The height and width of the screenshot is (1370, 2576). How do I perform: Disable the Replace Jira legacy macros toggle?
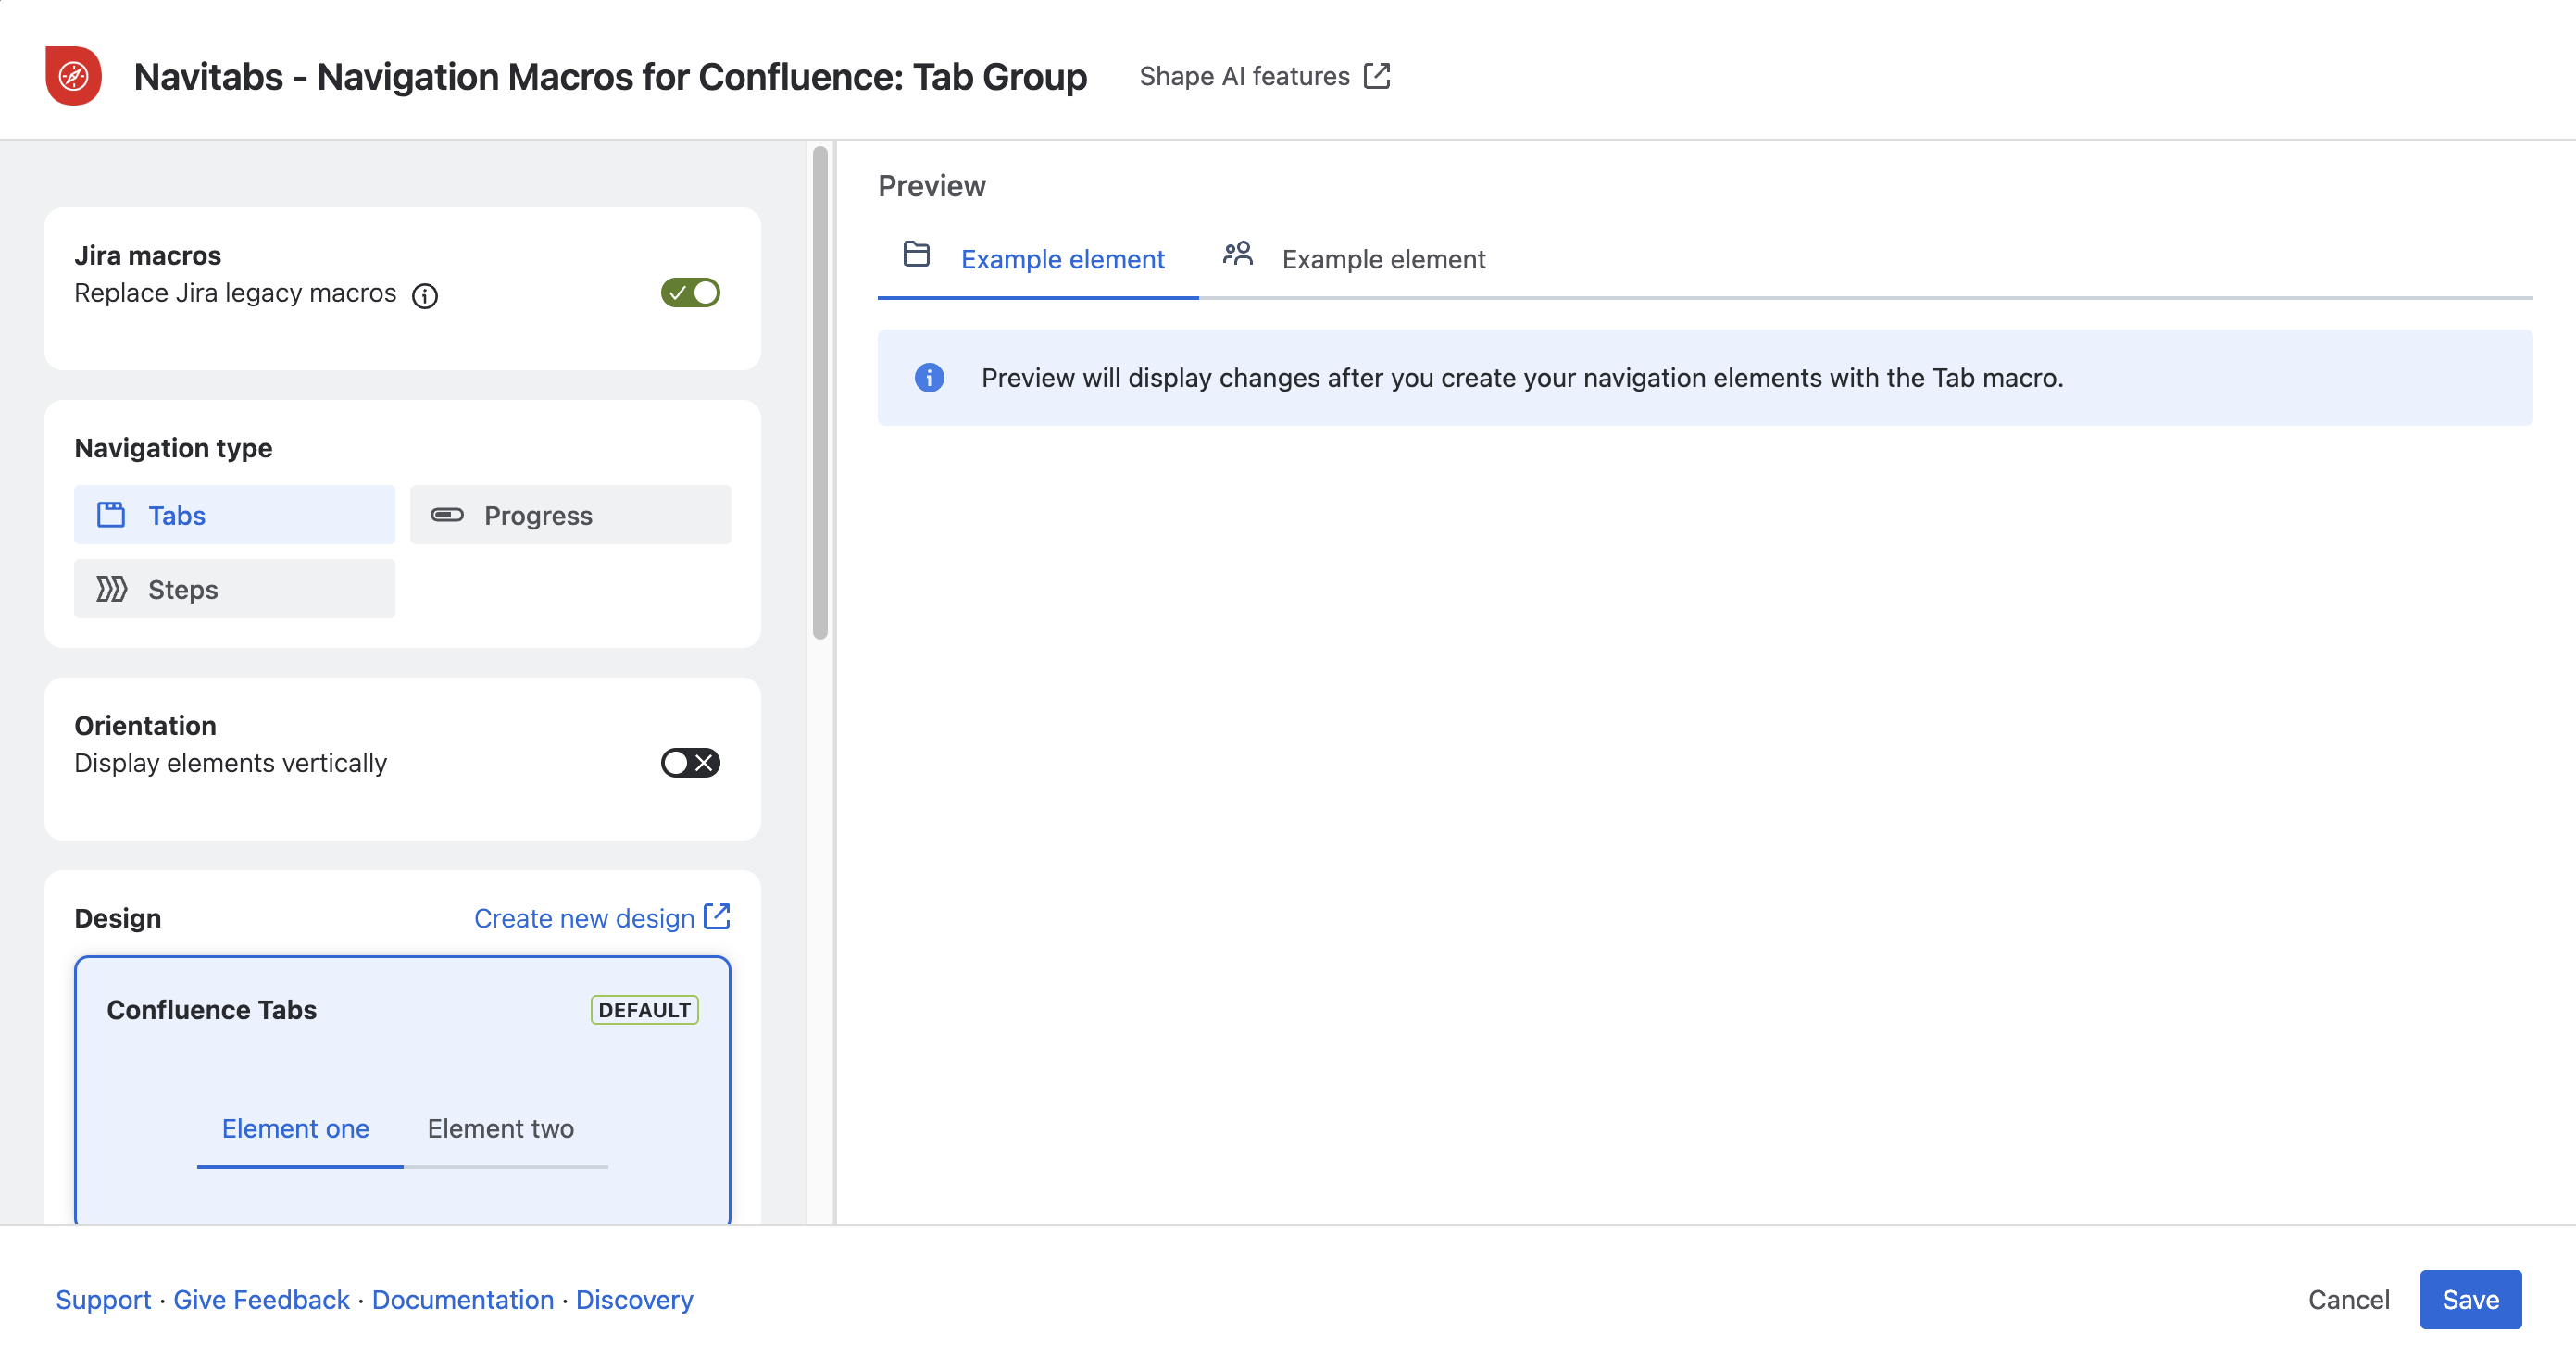click(x=690, y=293)
